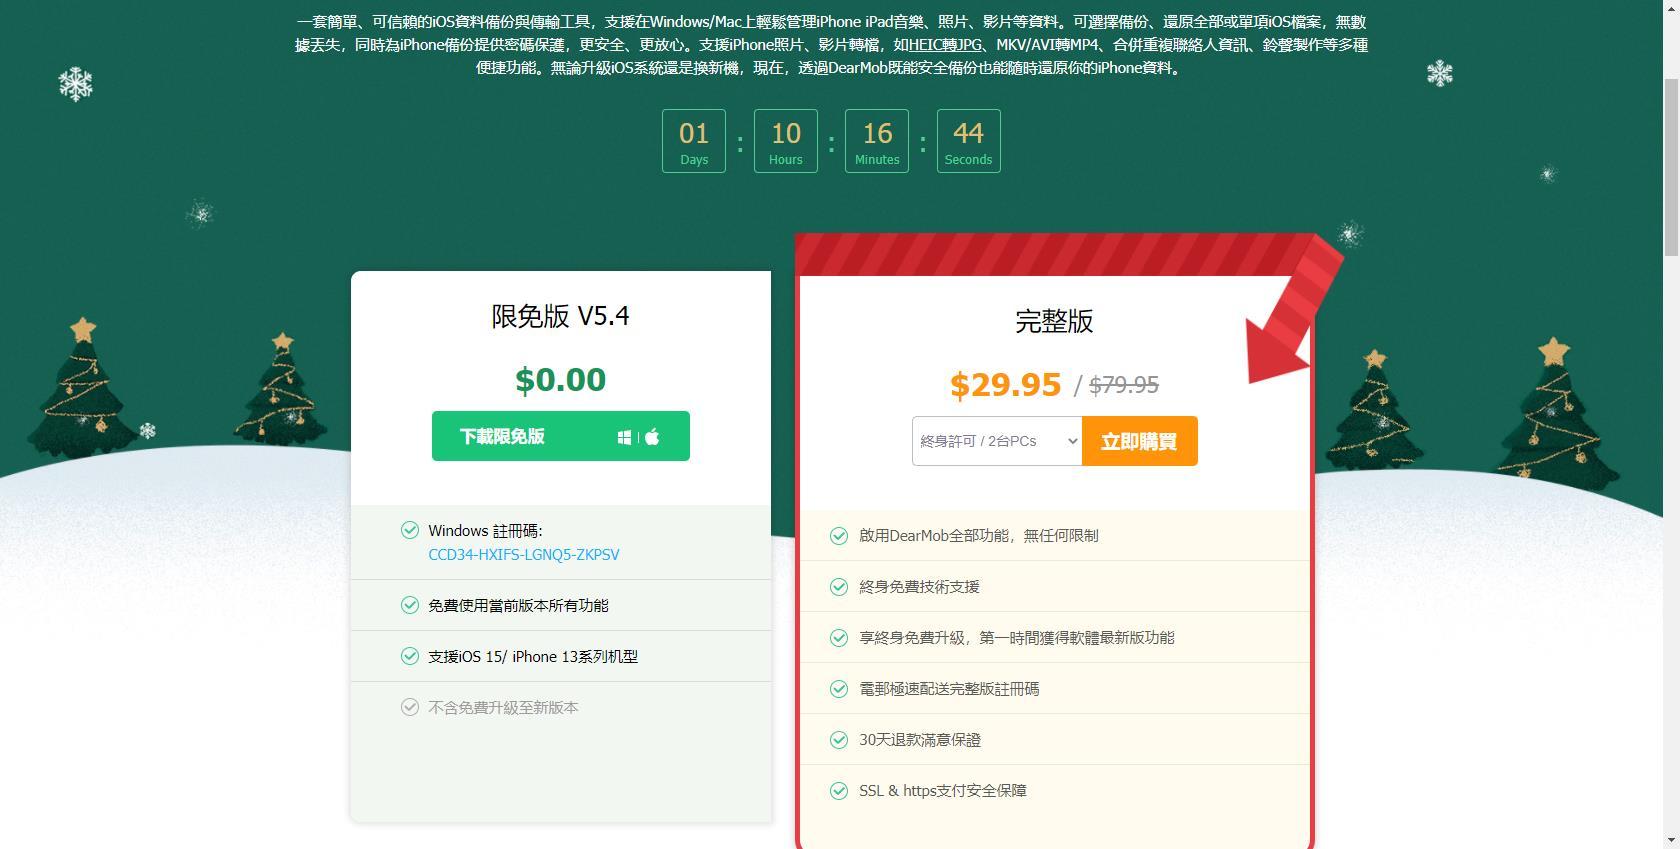Click checkmark icon beside Windows 註冊碼
Screen dimensions: 1680x849
click(x=410, y=530)
